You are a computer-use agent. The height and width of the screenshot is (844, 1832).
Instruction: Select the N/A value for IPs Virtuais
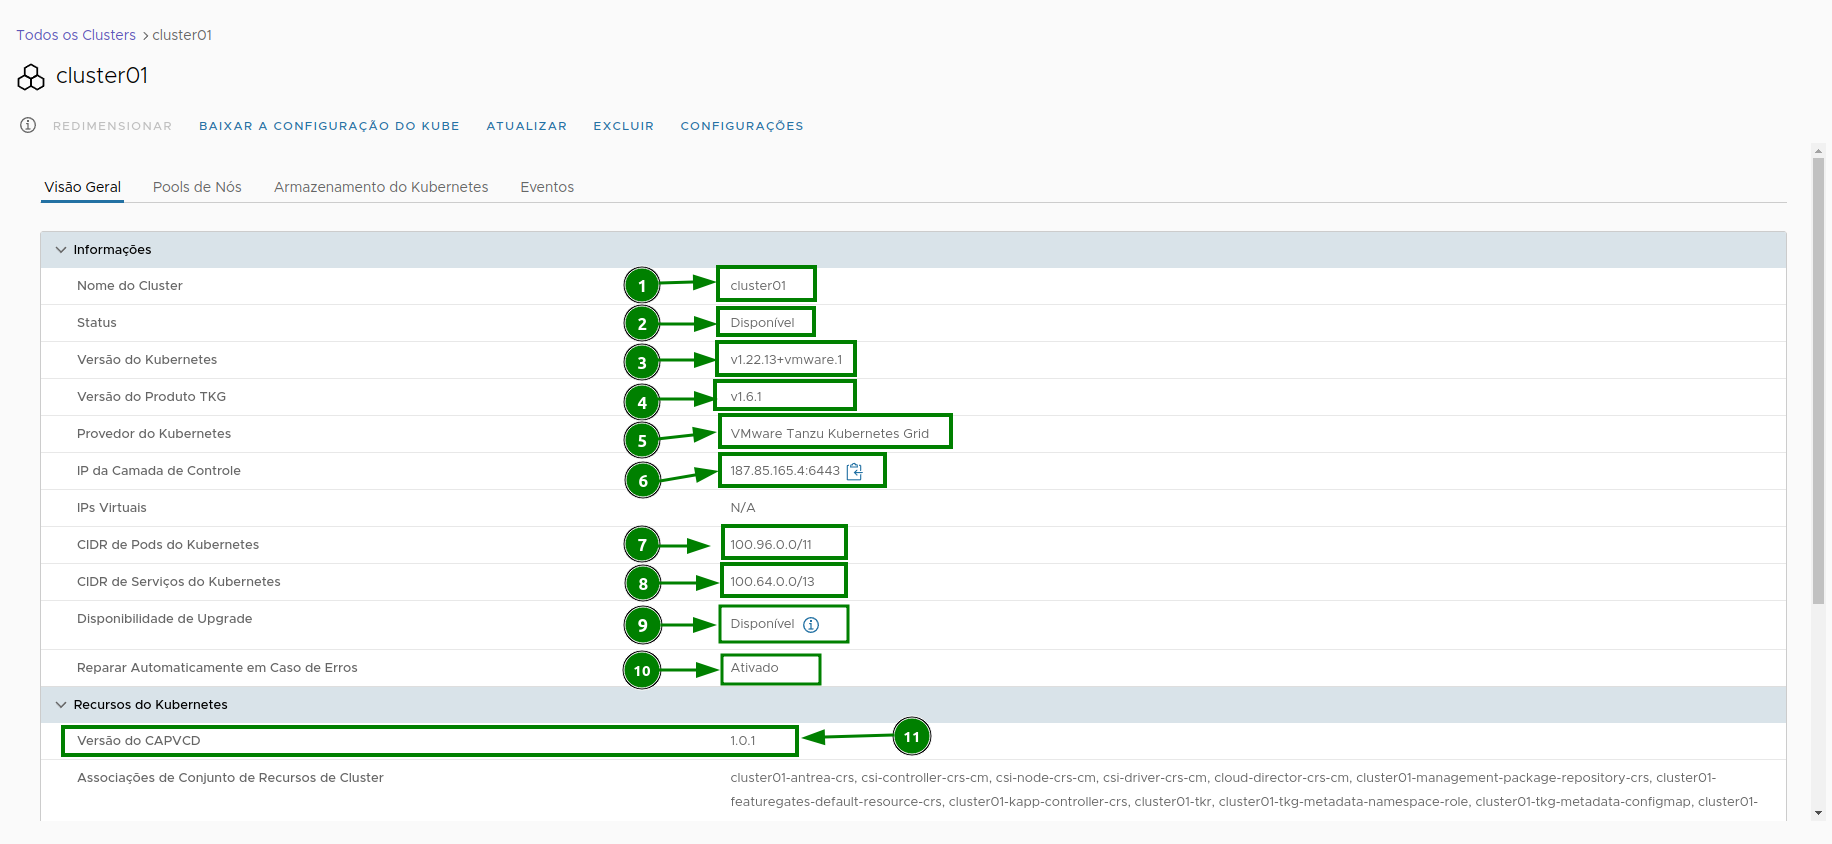743,508
